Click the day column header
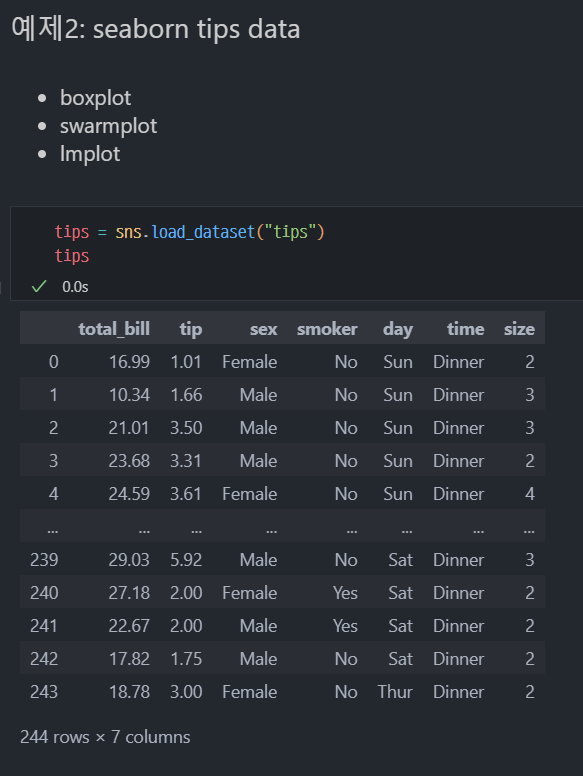Viewport: 583px width, 776px height. [398, 329]
